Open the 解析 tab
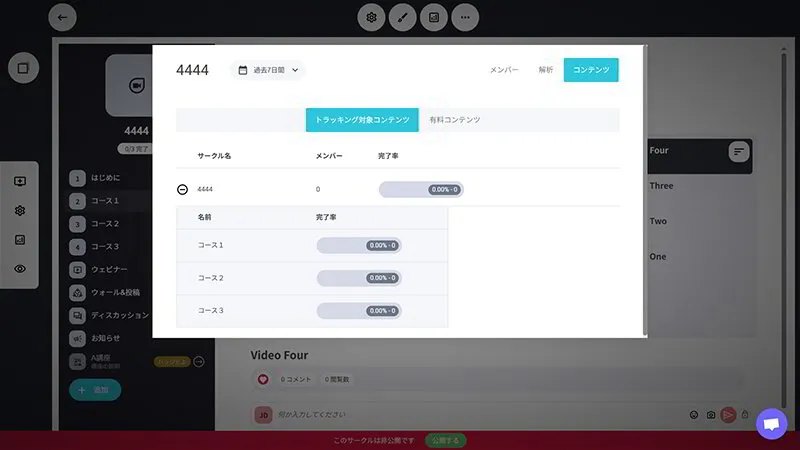 pyautogui.click(x=545, y=70)
